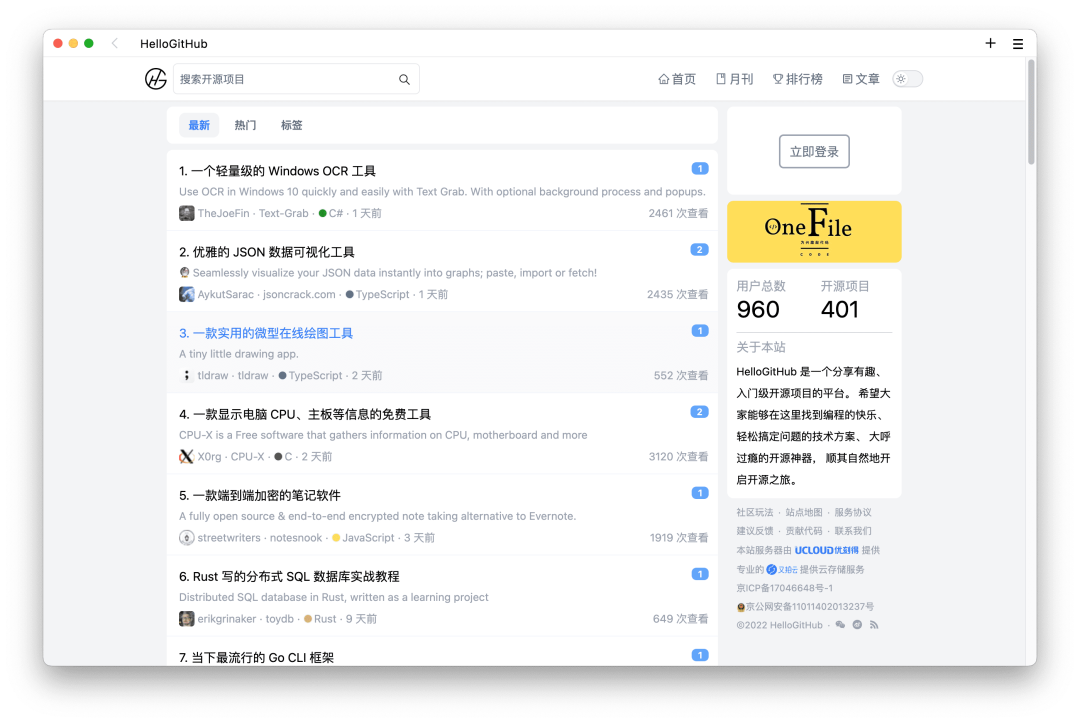
Task: Click AykutSarac avatar icon
Action: click(x=187, y=295)
